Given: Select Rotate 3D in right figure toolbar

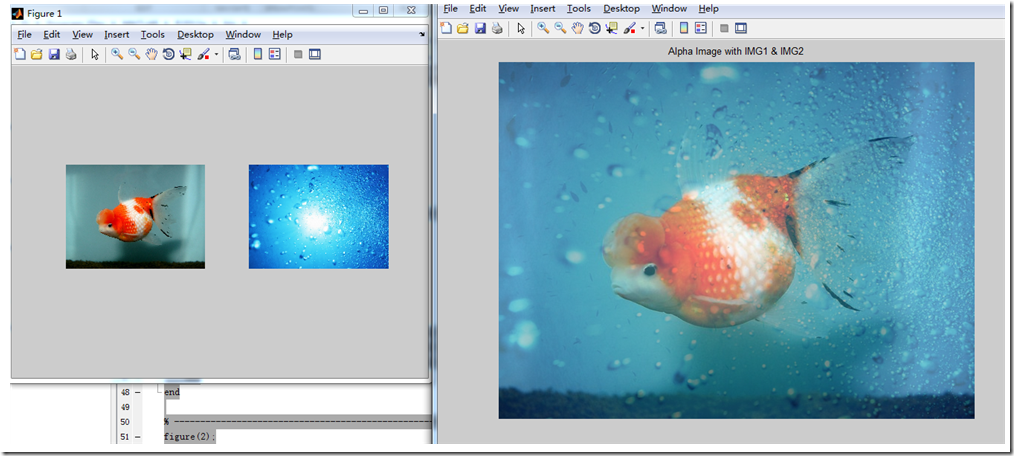Looking at the screenshot, I should coord(594,28).
